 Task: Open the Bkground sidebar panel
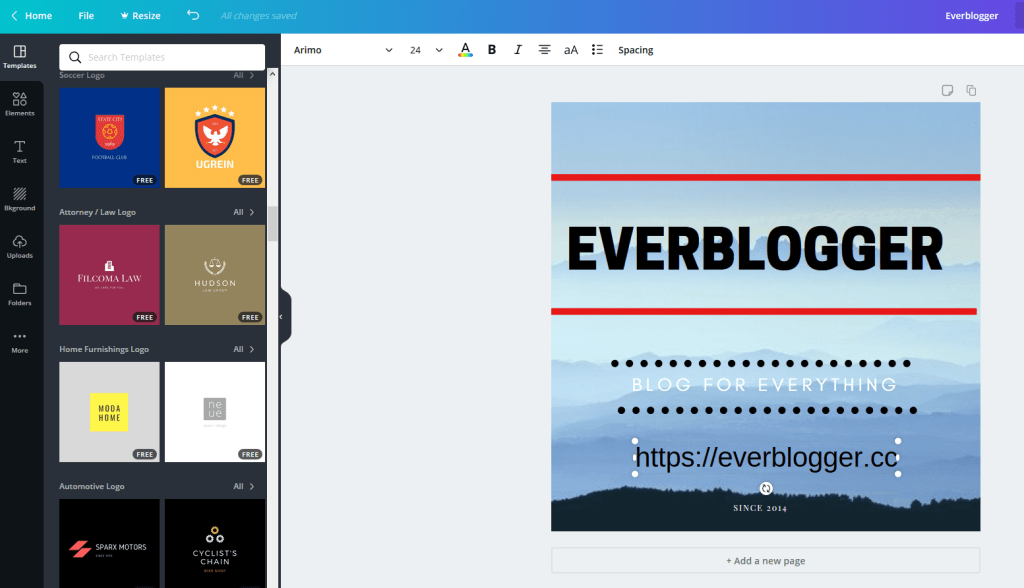[20, 199]
